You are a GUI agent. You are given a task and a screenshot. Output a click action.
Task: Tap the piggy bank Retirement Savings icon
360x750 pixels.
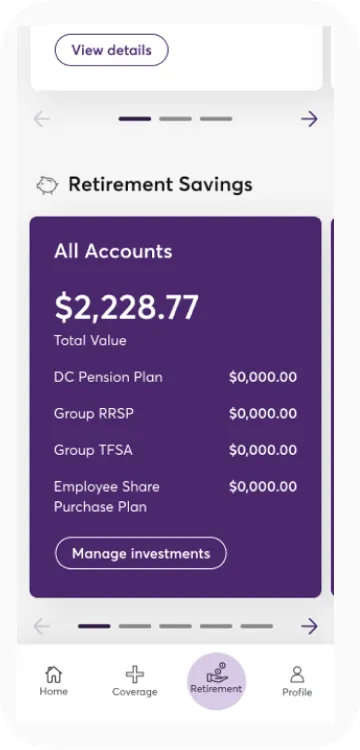(x=47, y=185)
